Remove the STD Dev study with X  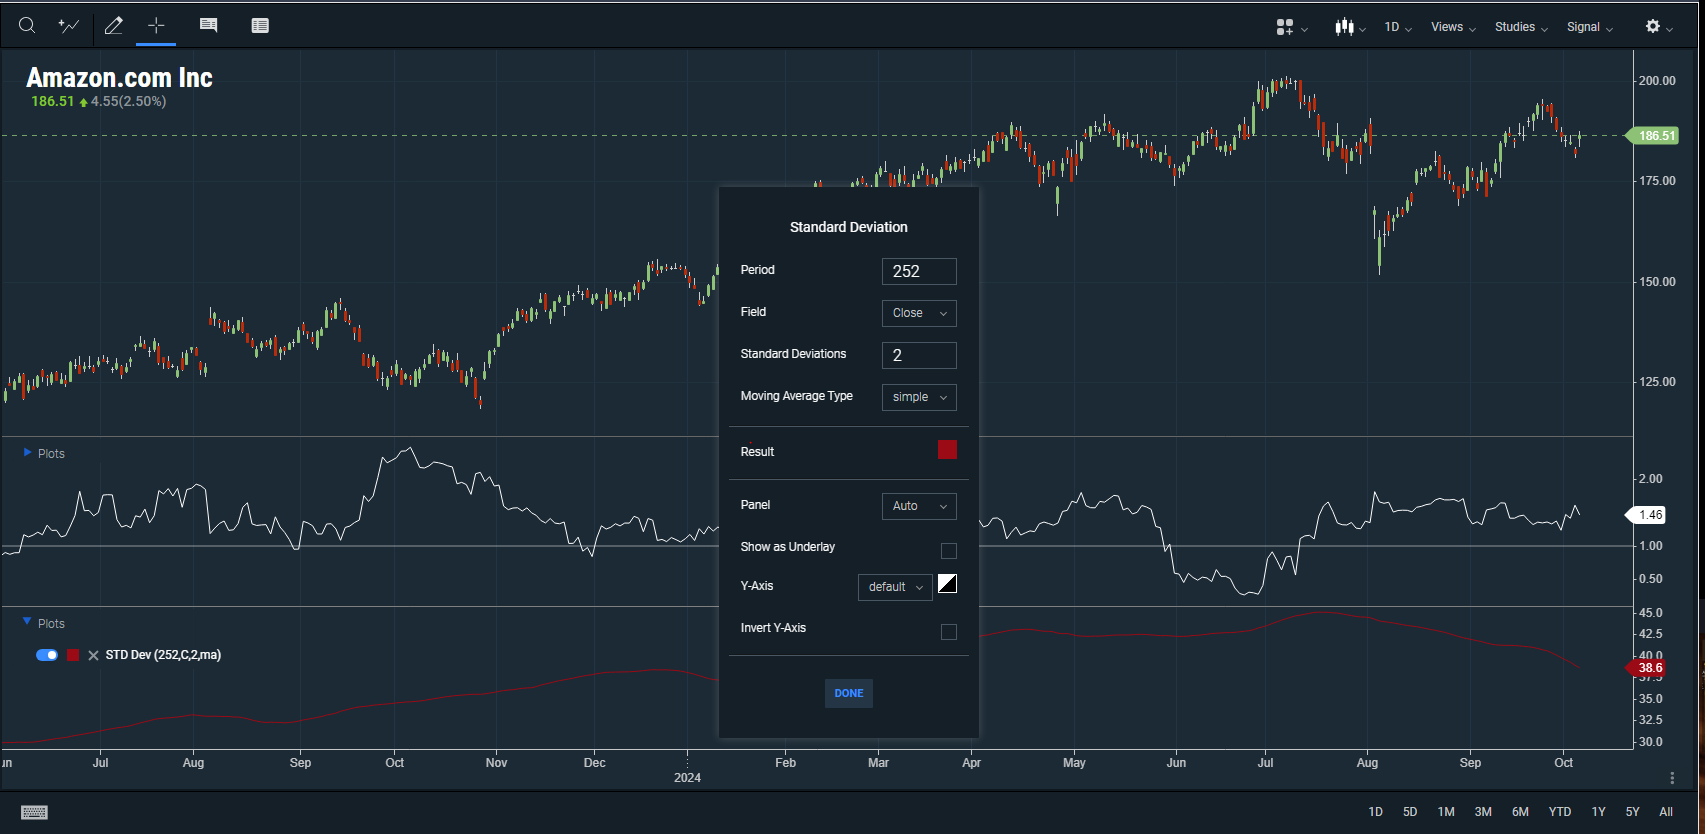(93, 656)
